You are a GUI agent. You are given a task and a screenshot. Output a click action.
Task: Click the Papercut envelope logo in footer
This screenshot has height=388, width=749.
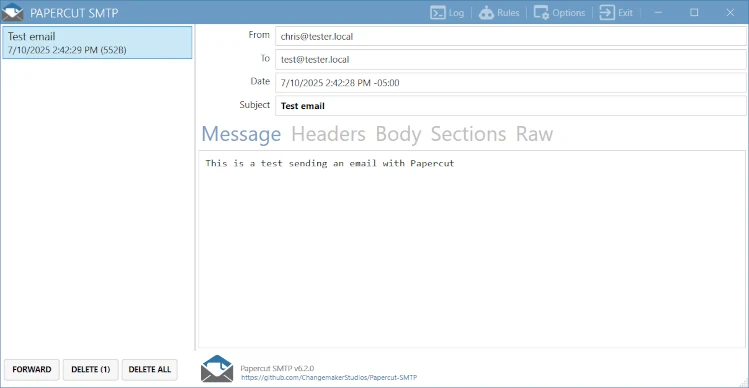217,368
